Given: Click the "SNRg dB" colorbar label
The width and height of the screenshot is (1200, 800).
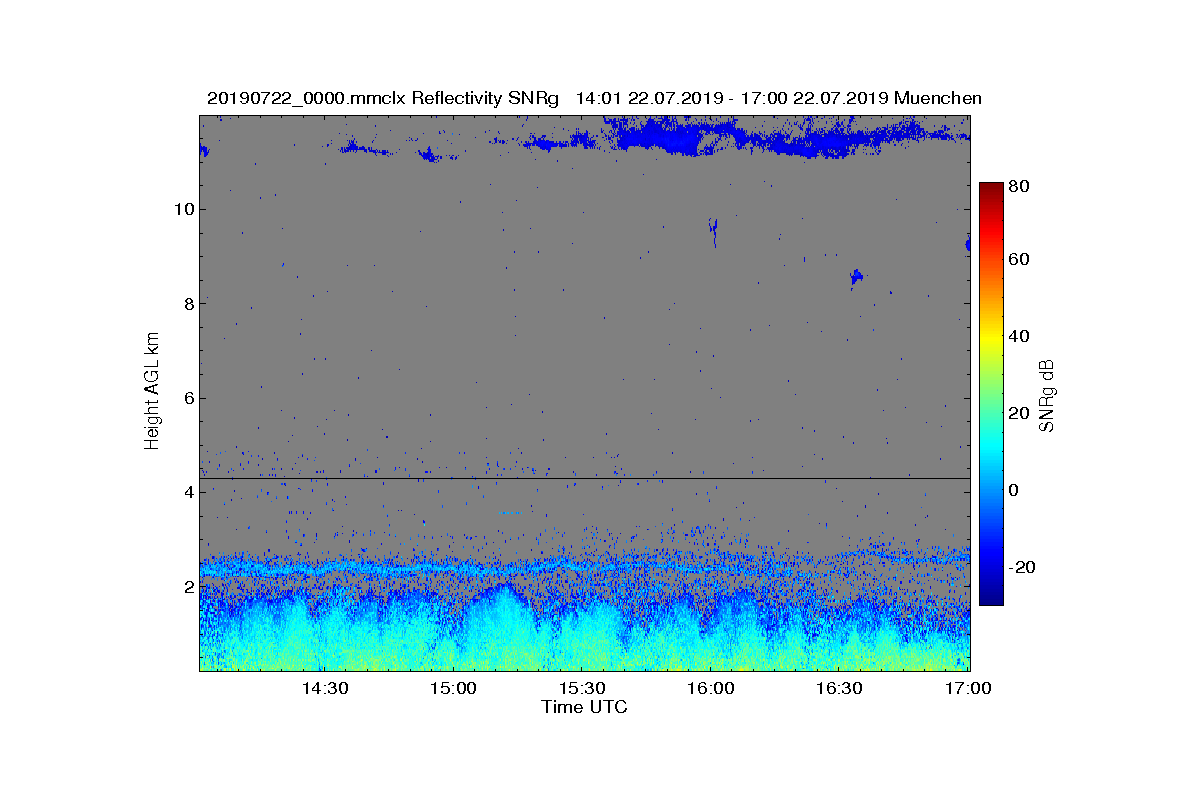Looking at the screenshot, I should (x=1047, y=395).
